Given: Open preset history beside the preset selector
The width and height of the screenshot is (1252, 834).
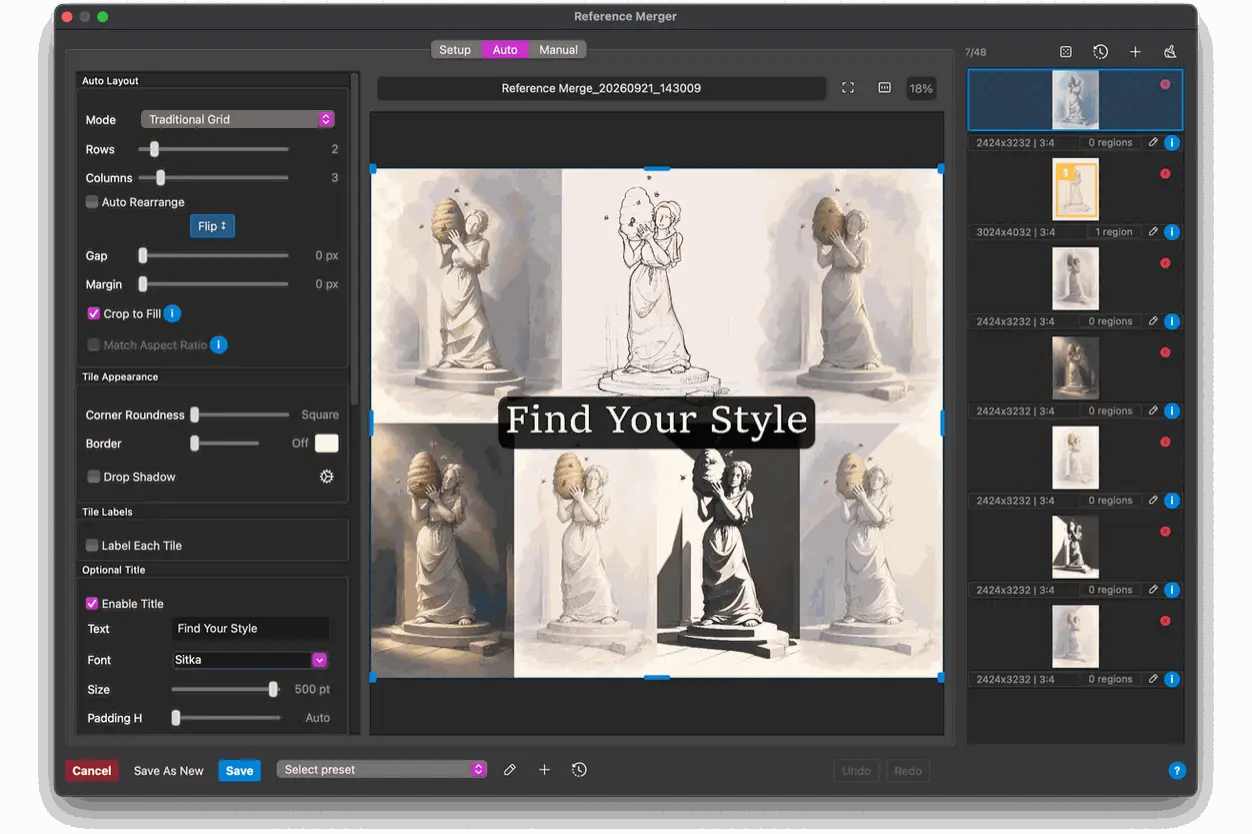Looking at the screenshot, I should (x=579, y=770).
